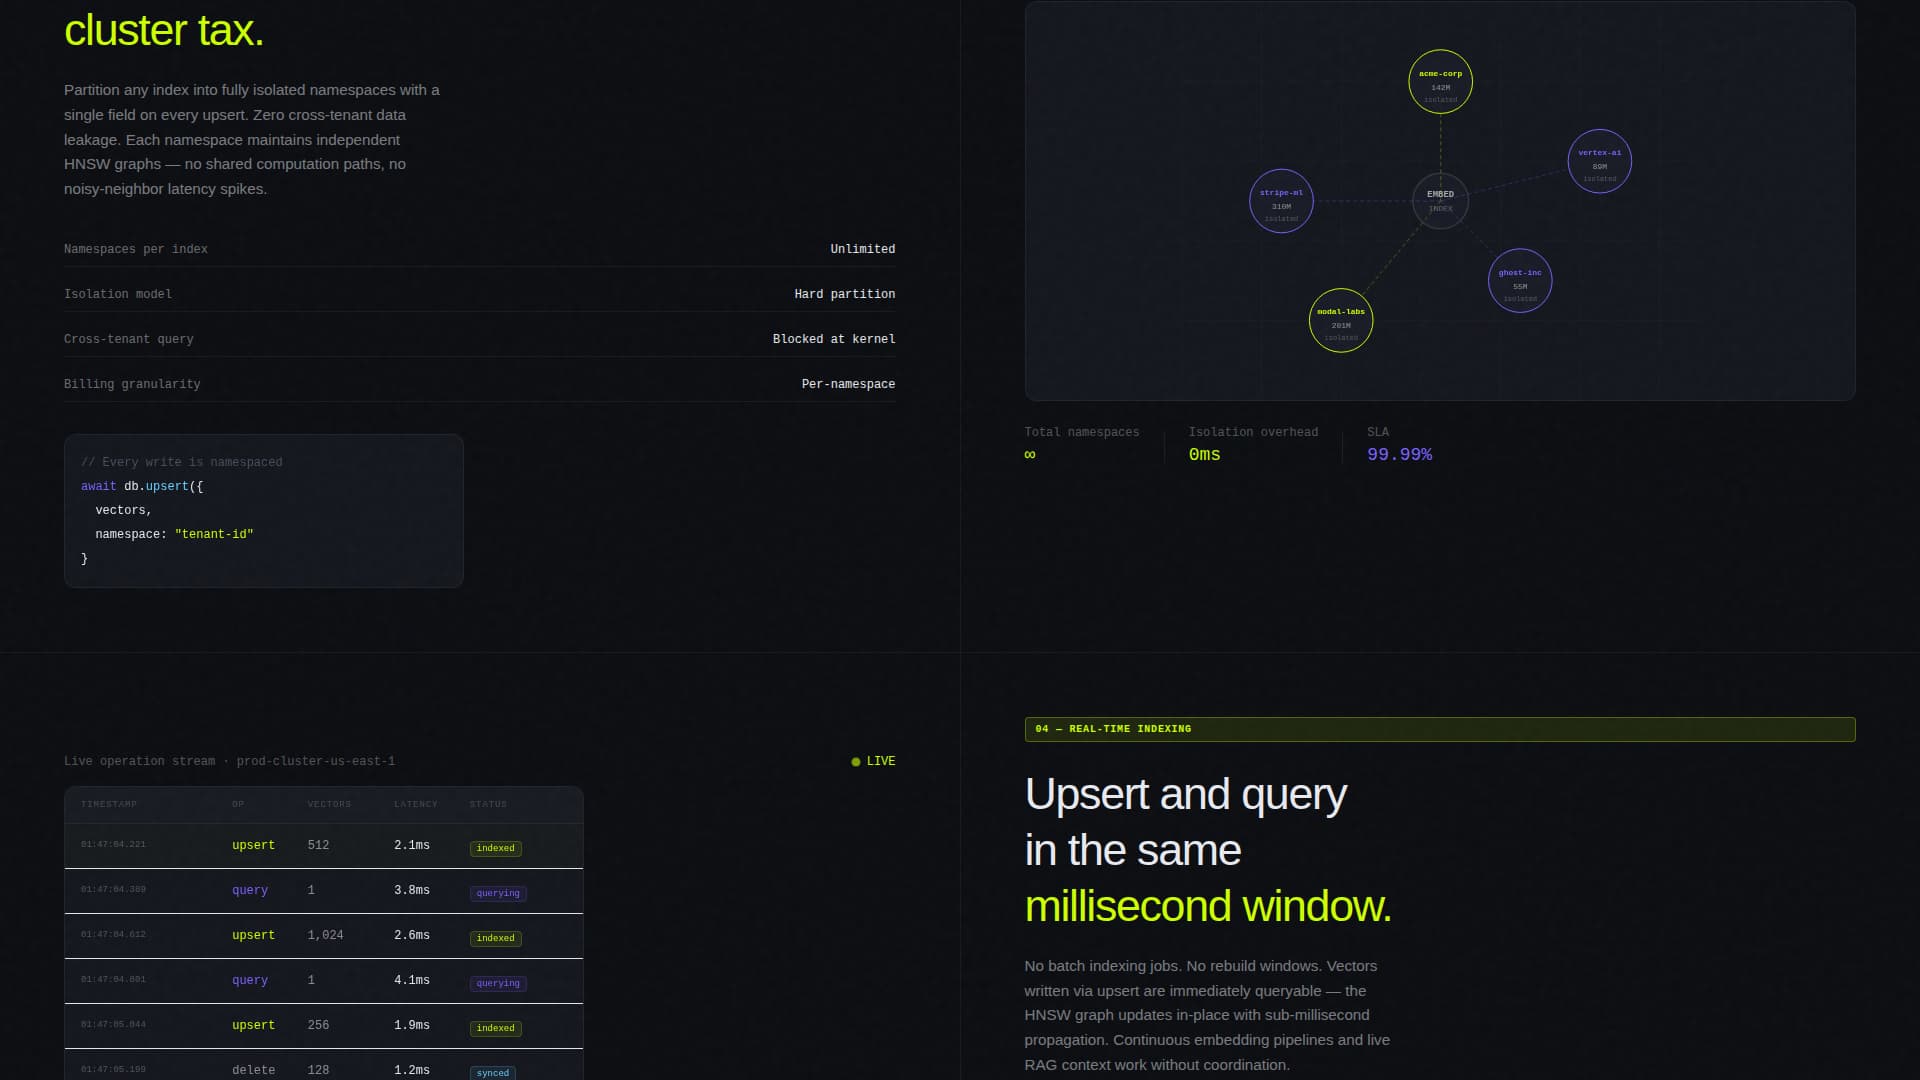Click the '4.1ms' latency cell
The width and height of the screenshot is (1920, 1080).
412,980
